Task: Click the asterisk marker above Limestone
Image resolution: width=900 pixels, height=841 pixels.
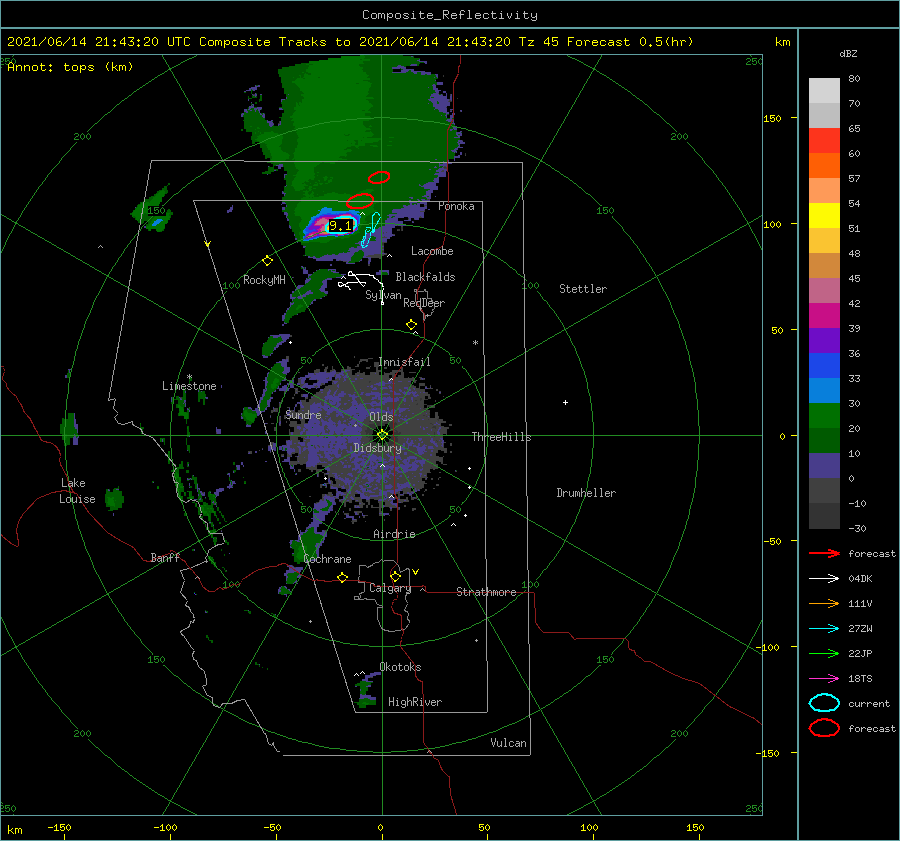Action: point(189,377)
